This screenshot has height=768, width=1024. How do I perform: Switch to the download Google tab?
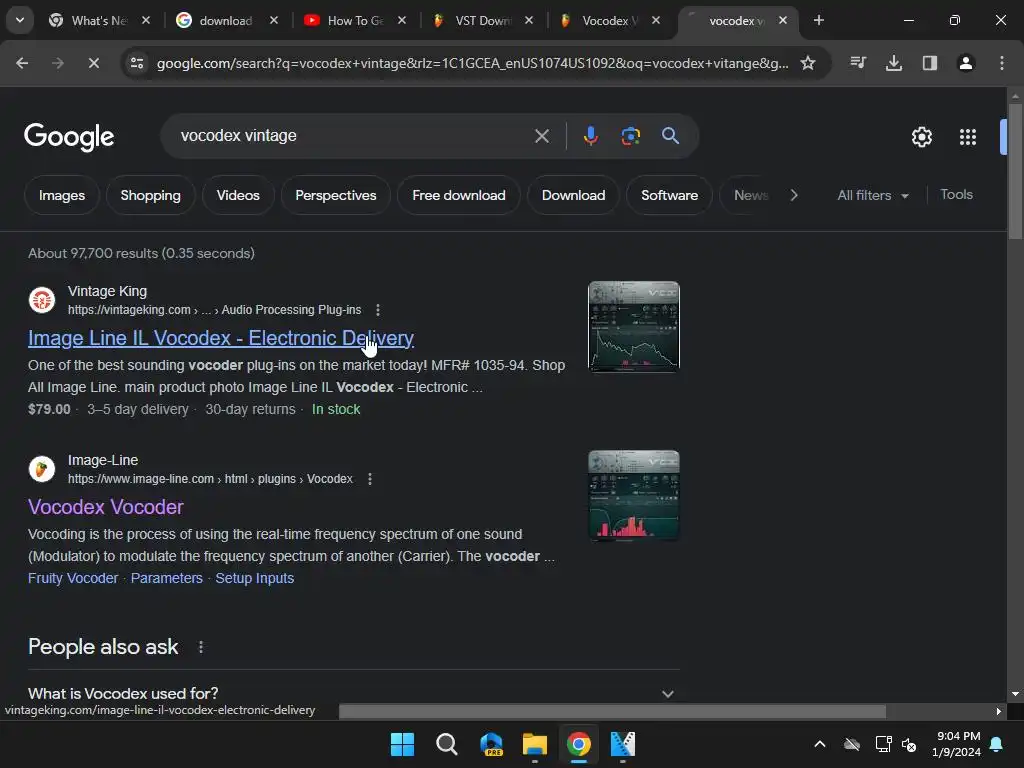[x=226, y=21]
